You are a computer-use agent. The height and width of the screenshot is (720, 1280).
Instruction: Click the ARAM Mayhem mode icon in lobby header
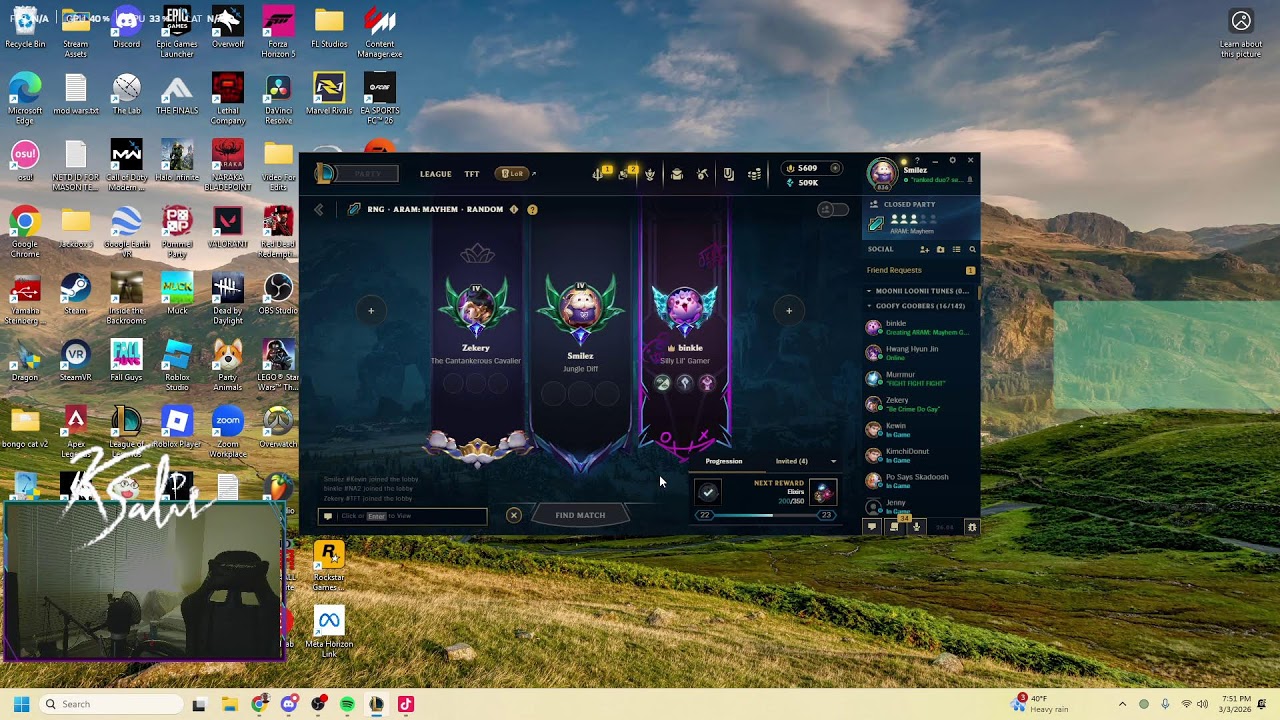[354, 210]
